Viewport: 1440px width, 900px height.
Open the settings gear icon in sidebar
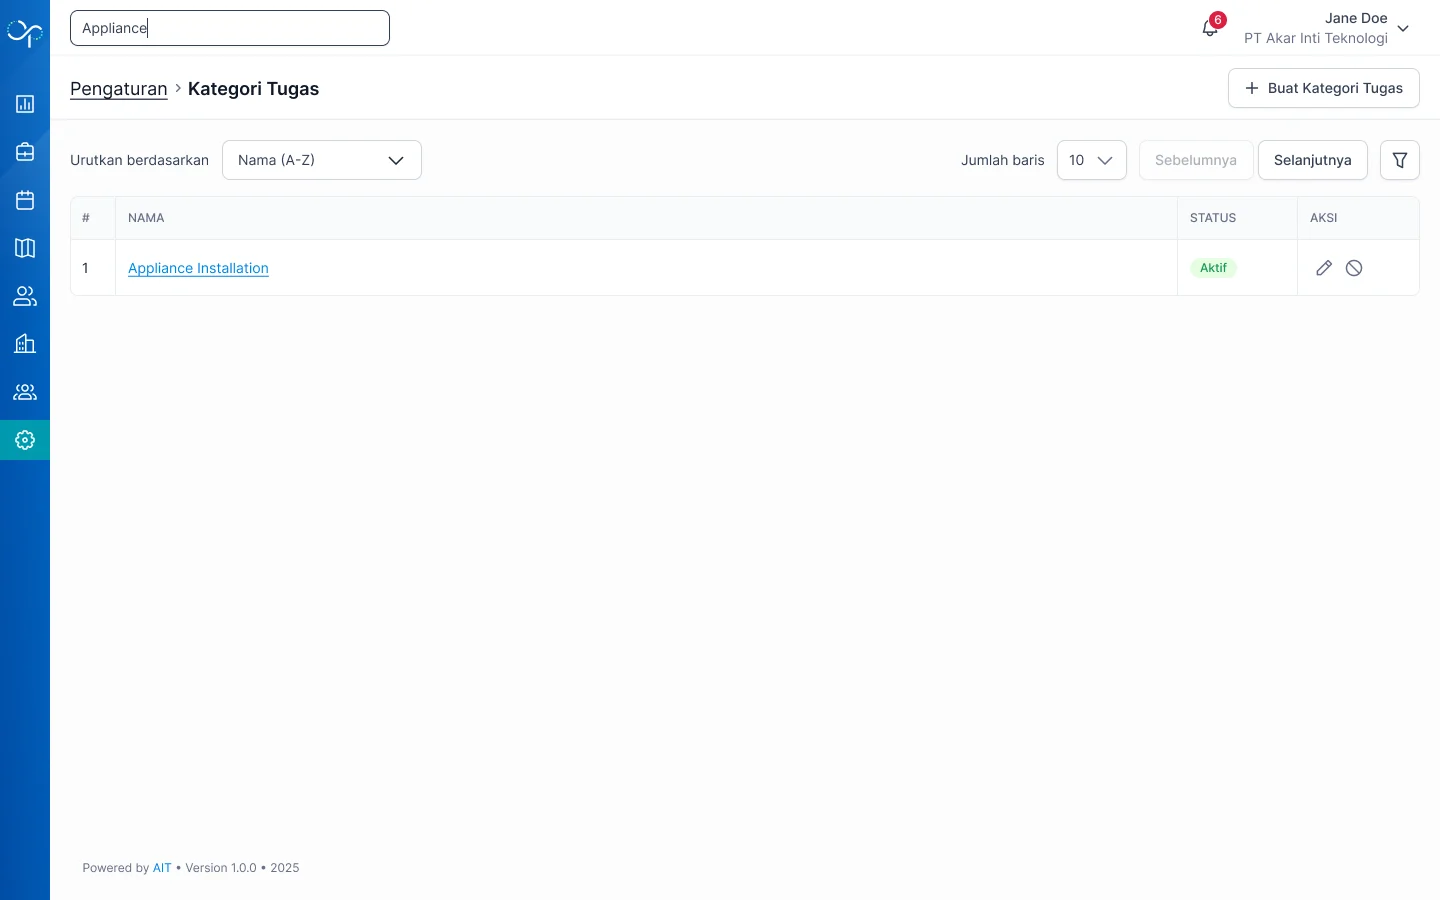pos(25,440)
